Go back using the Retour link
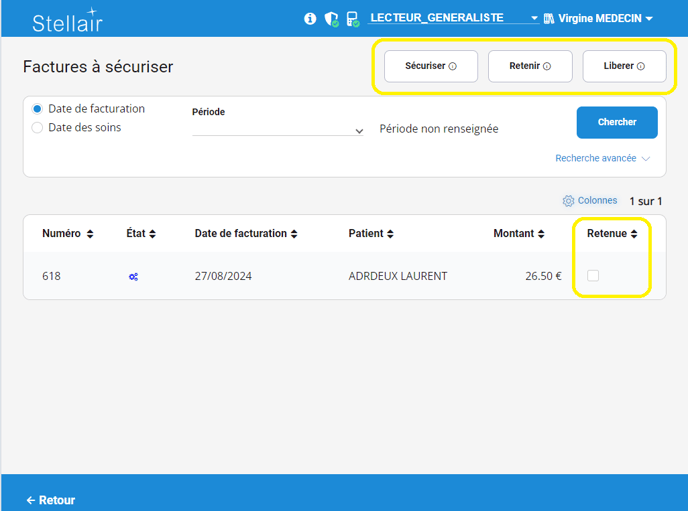688x511 pixels. [x=51, y=500]
